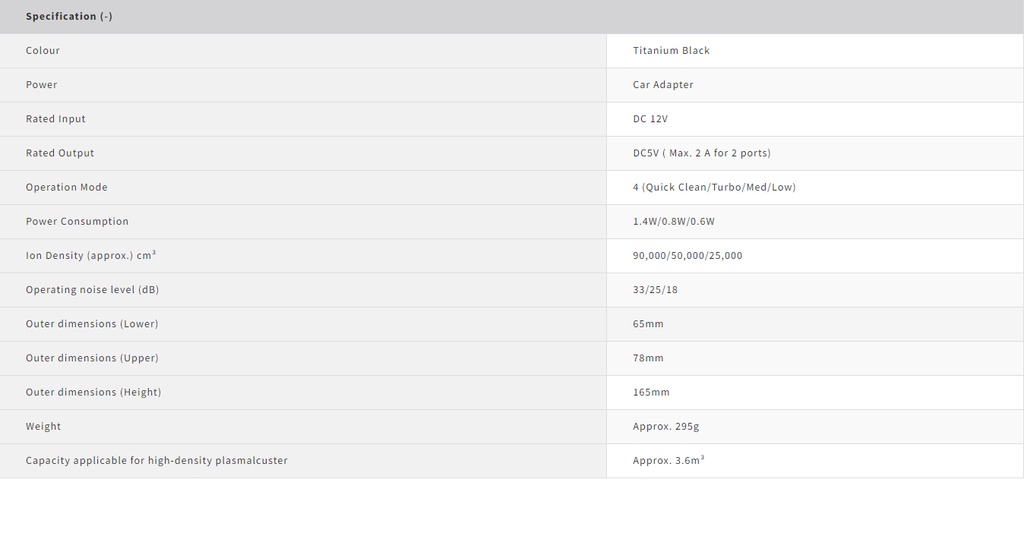Viewport: 1024px width, 536px height.
Task: Collapse the Specification (-) section header
Action: click(69, 17)
